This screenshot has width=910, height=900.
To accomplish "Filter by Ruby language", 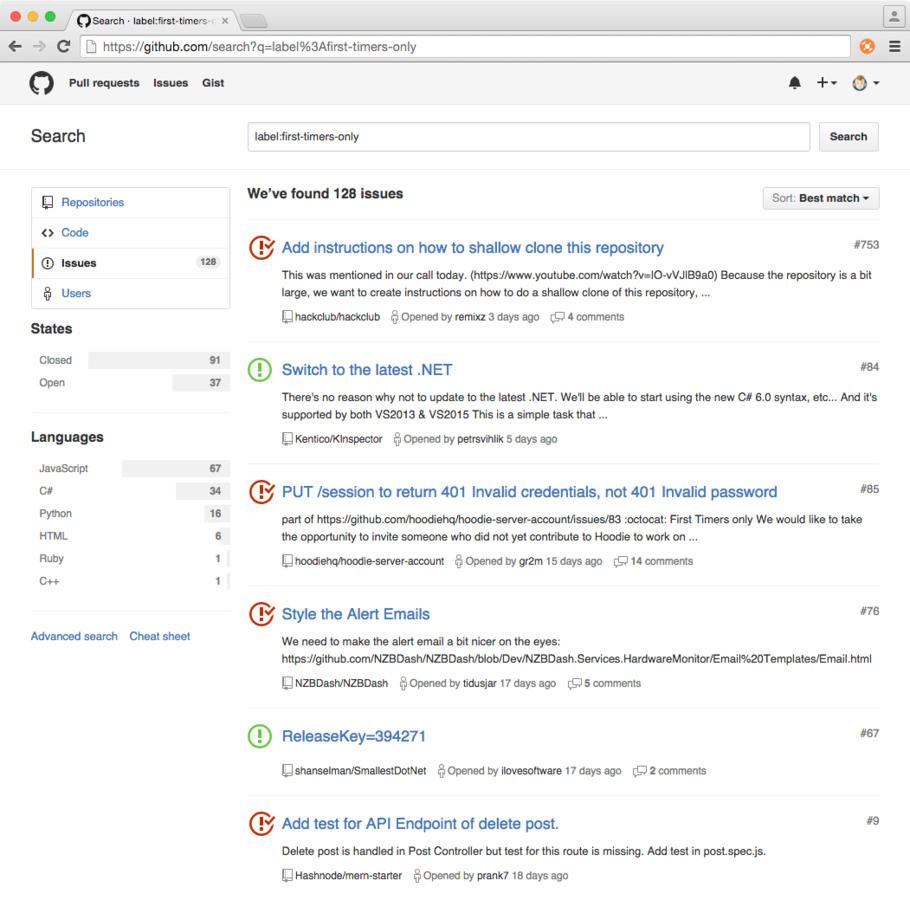I will click(x=131, y=559).
